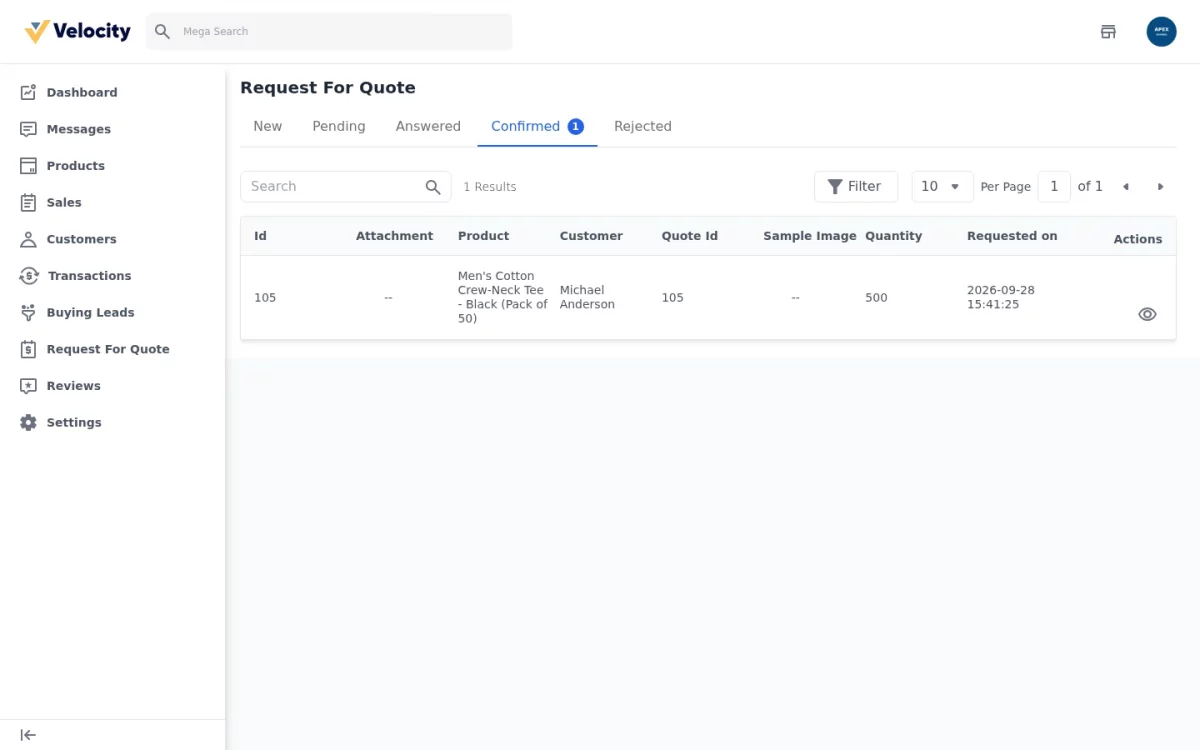Open the 10 per page dropdown
Viewport: 1200px width, 750px height.
(x=942, y=186)
